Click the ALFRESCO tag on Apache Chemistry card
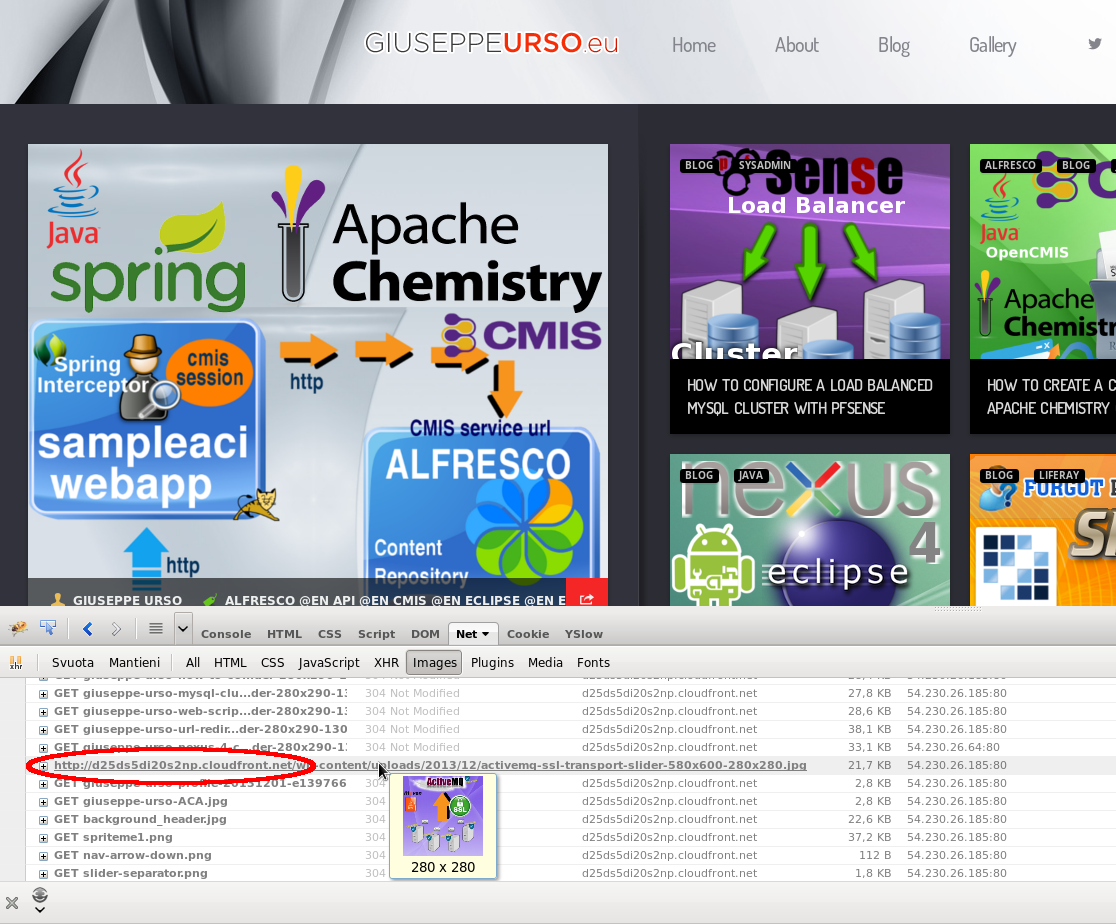The image size is (1116, 924). [1010, 165]
